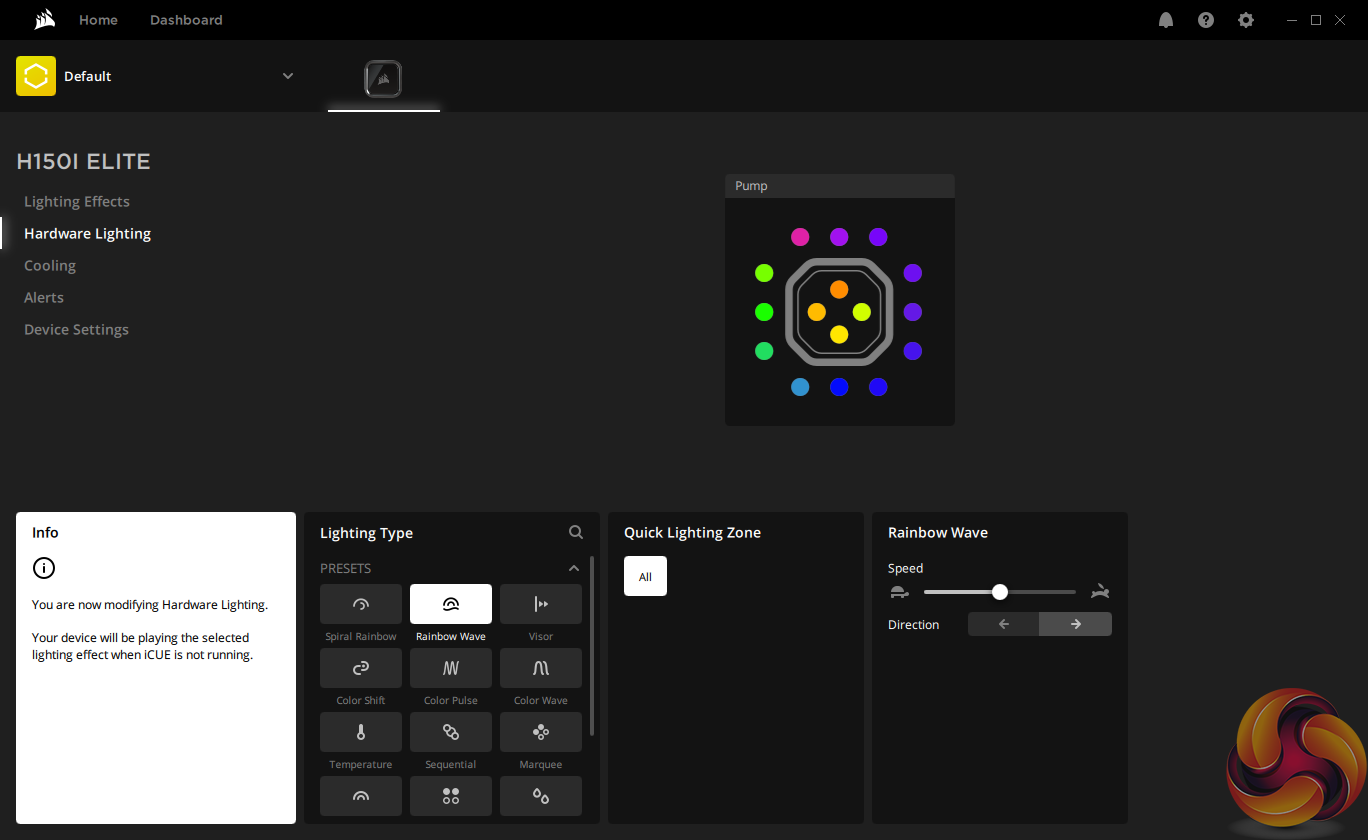The width and height of the screenshot is (1368, 840).
Task: Click the slow turtle speed icon
Action: pos(899,592)
